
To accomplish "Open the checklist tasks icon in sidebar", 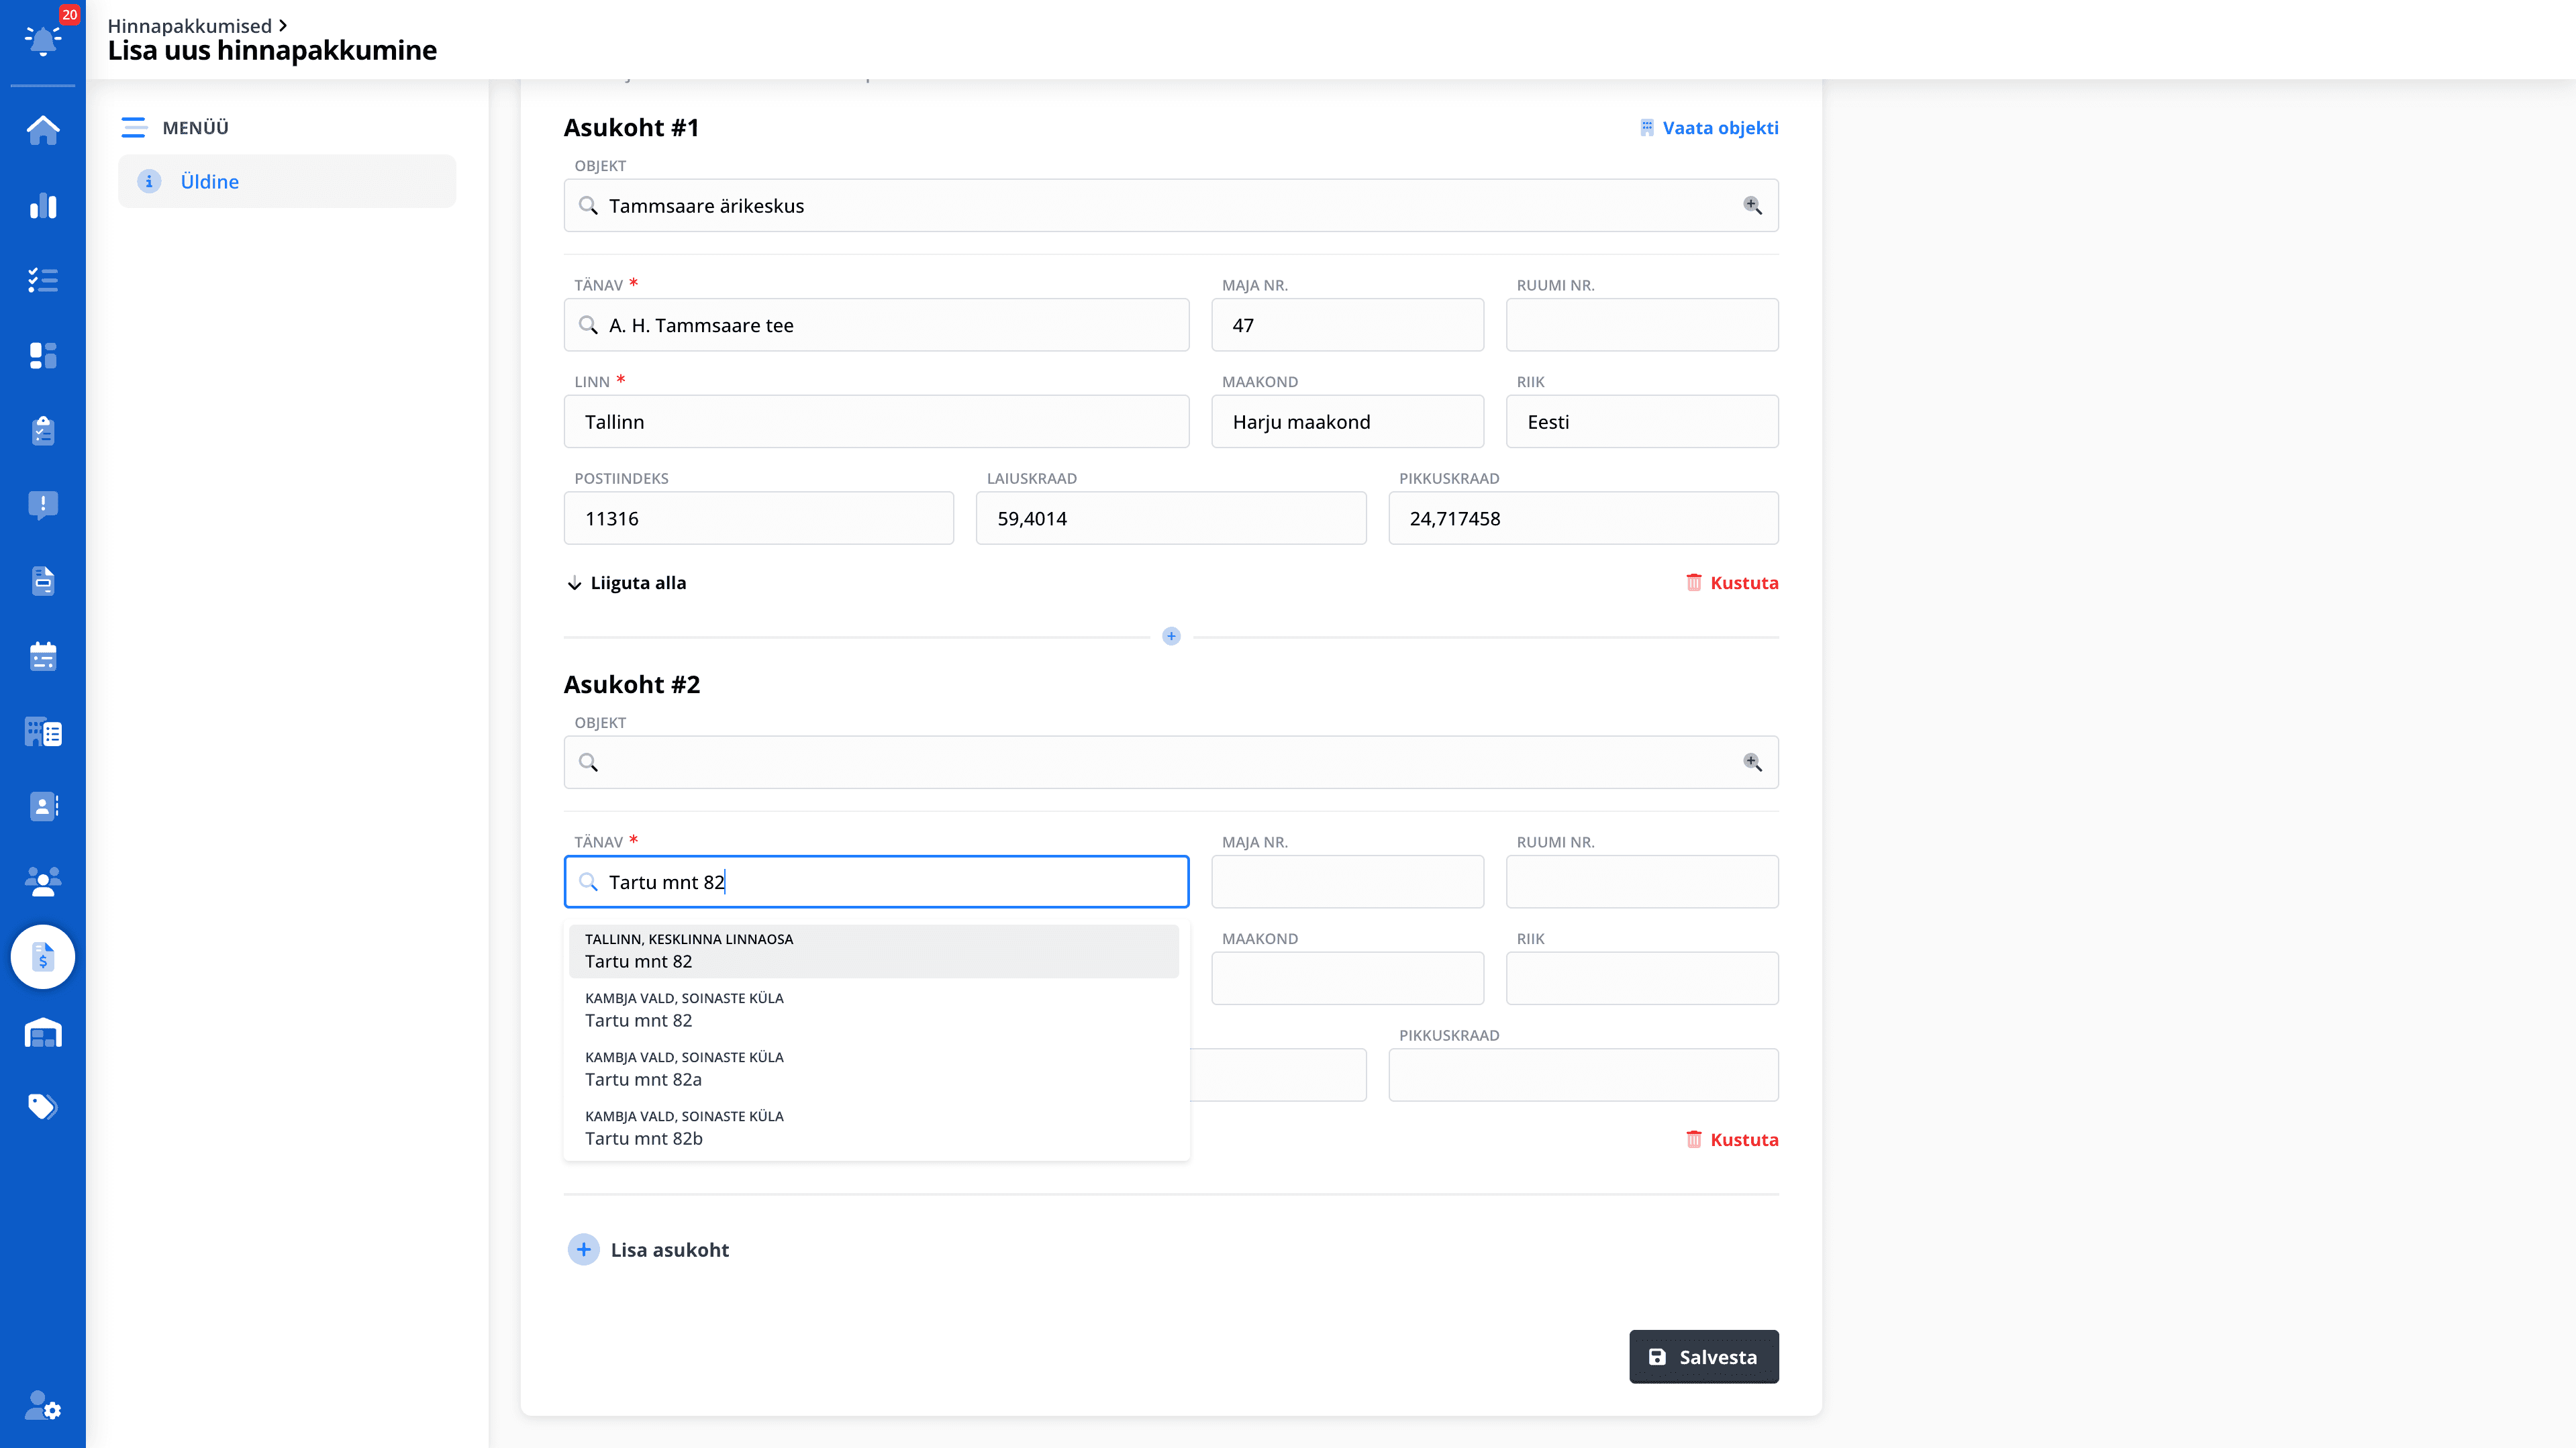I will tap(43, 280).
